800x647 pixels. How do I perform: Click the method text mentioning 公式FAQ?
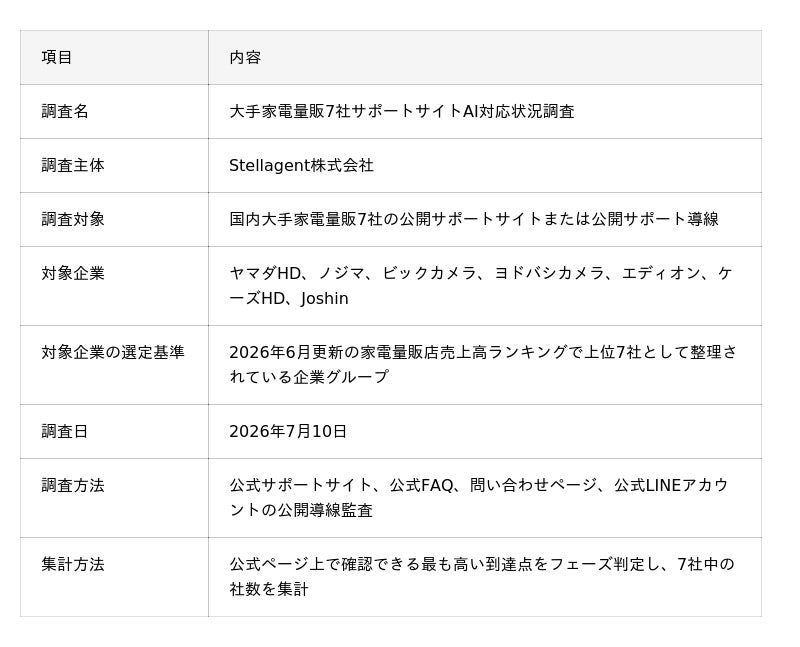click(x=479, y=497)
